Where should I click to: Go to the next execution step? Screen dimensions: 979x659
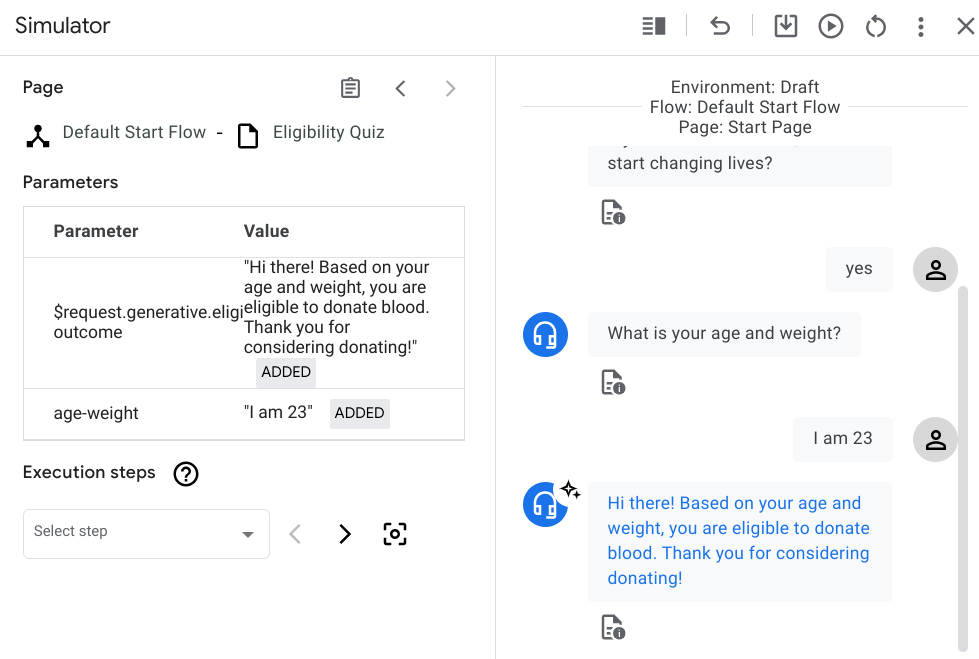click(345, 534)
